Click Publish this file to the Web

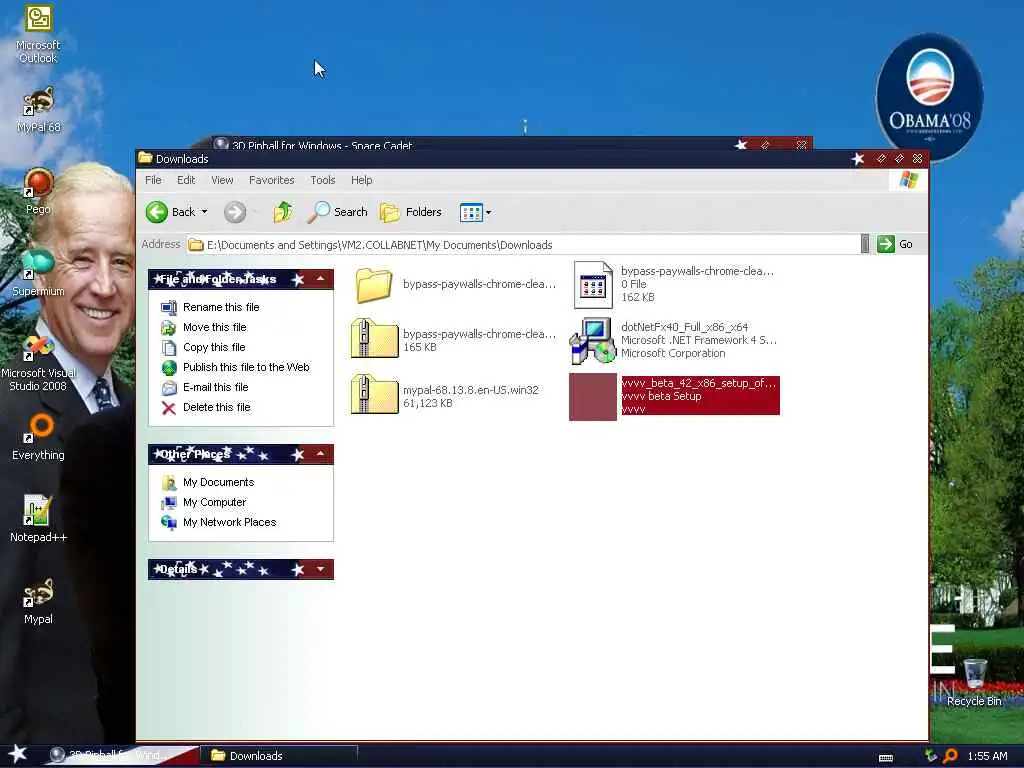[x=235, y=367]
